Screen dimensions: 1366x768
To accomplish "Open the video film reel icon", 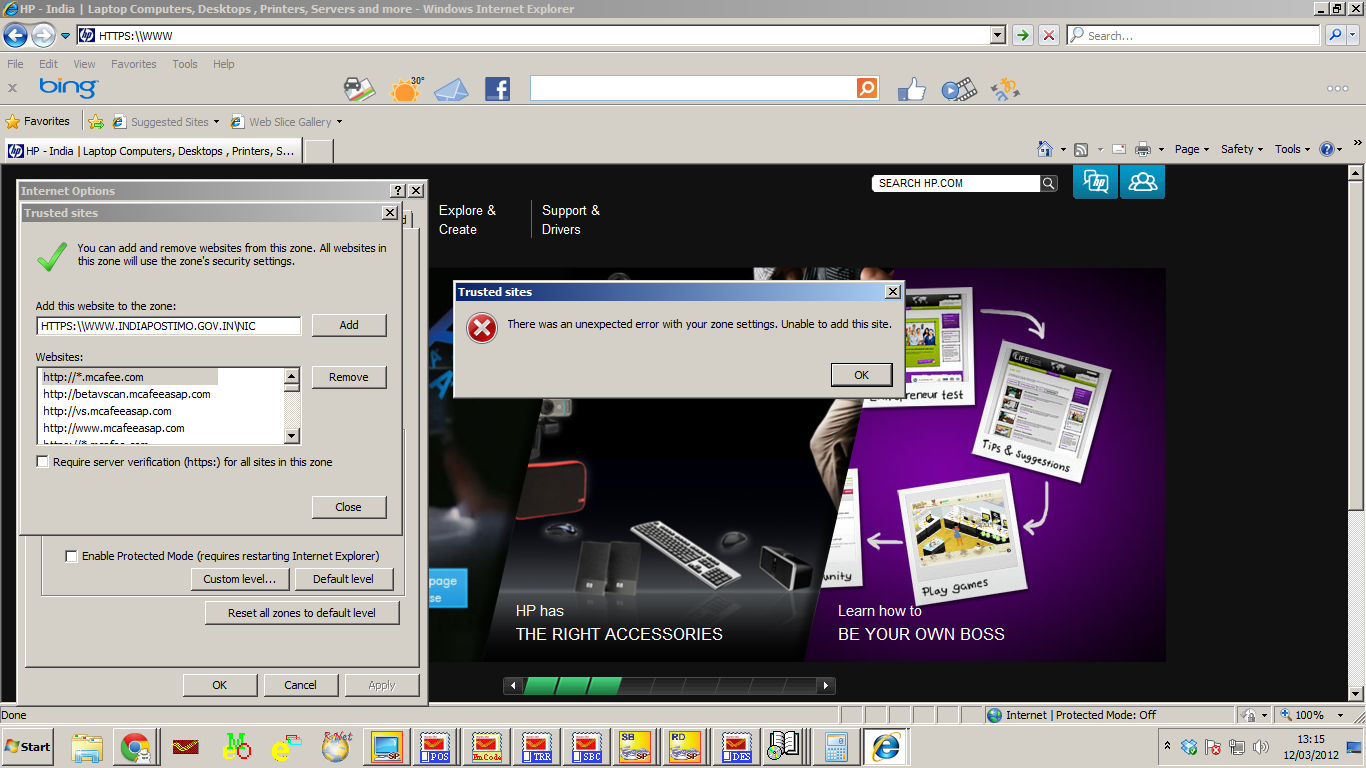I will [x=958, y=90].
